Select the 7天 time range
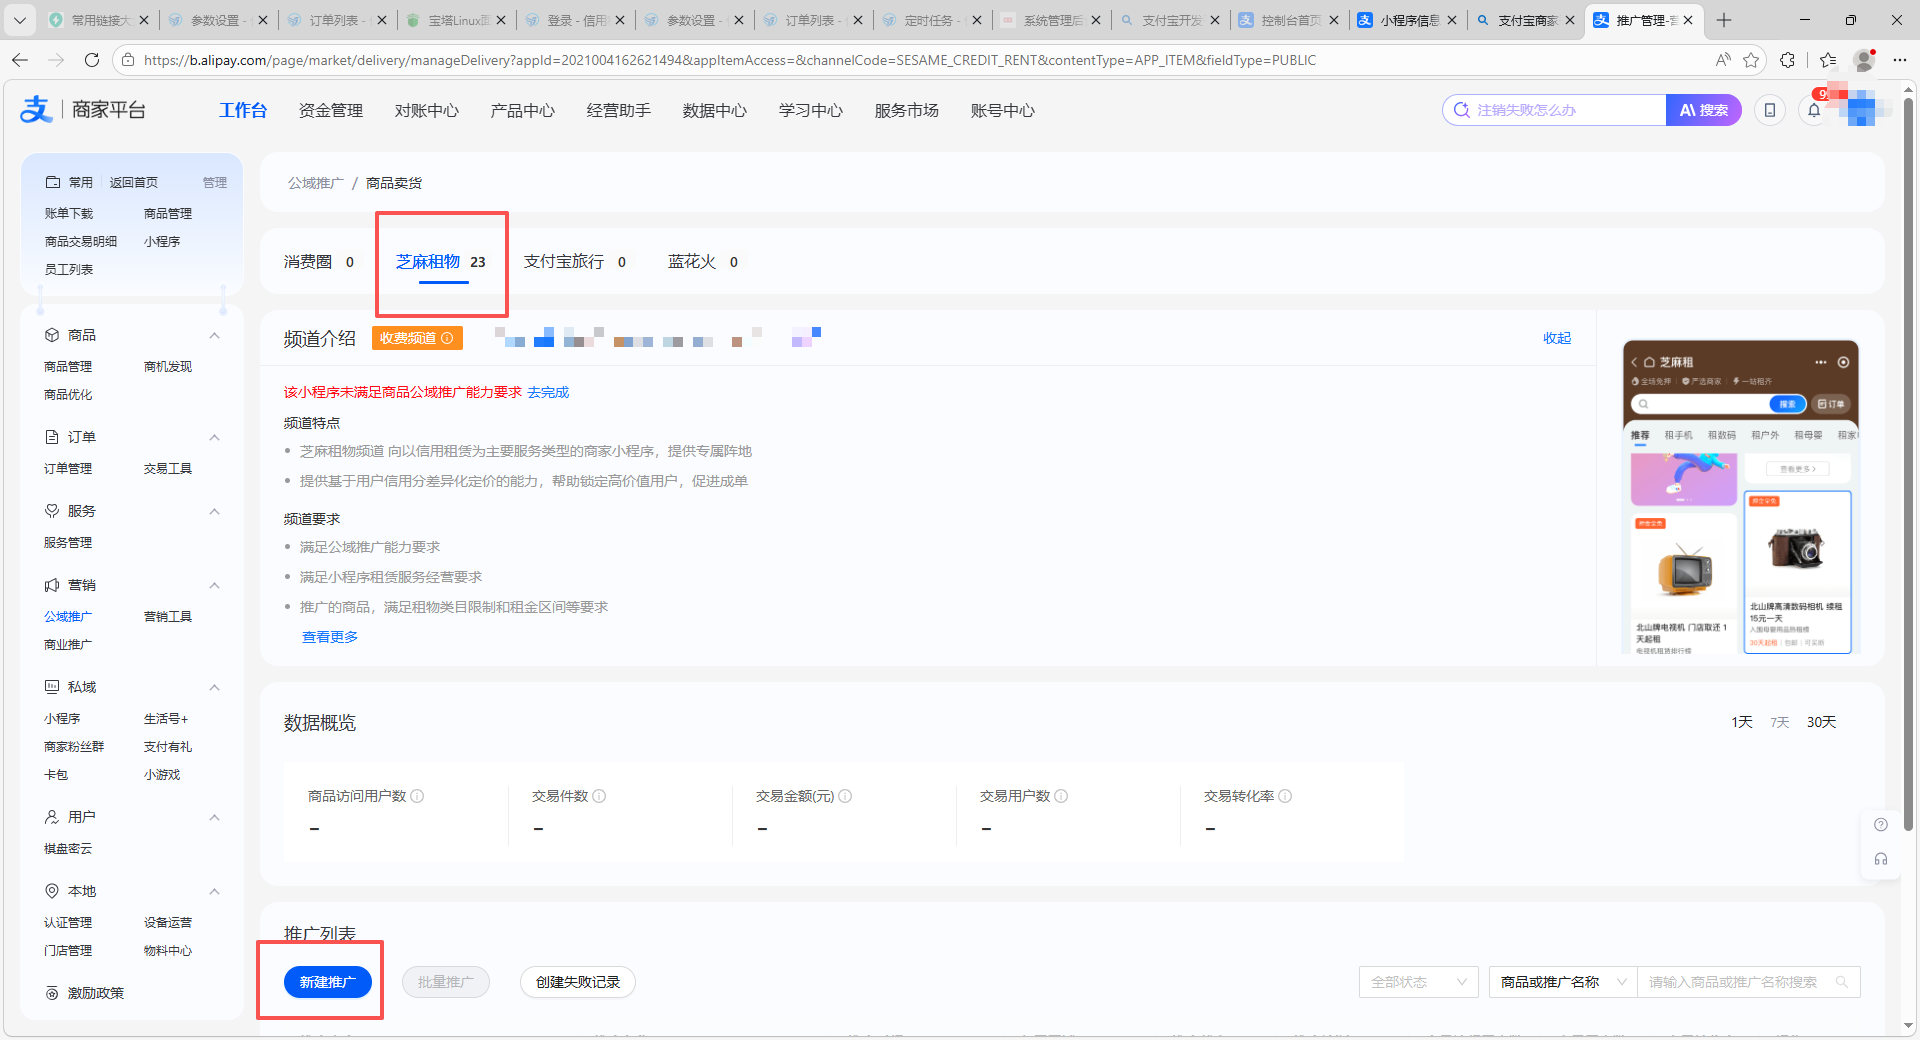Screen dimensions: 1920x1040 tap(1780, 722)
